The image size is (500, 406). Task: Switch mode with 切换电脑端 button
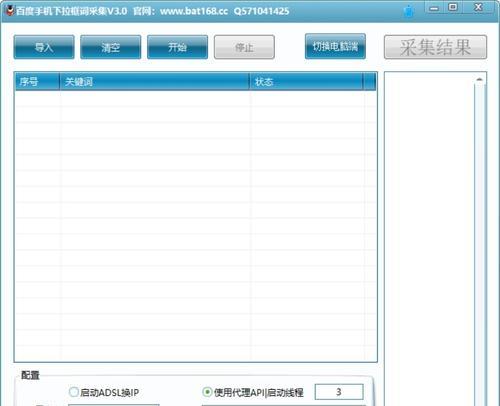tap(335, 46)
